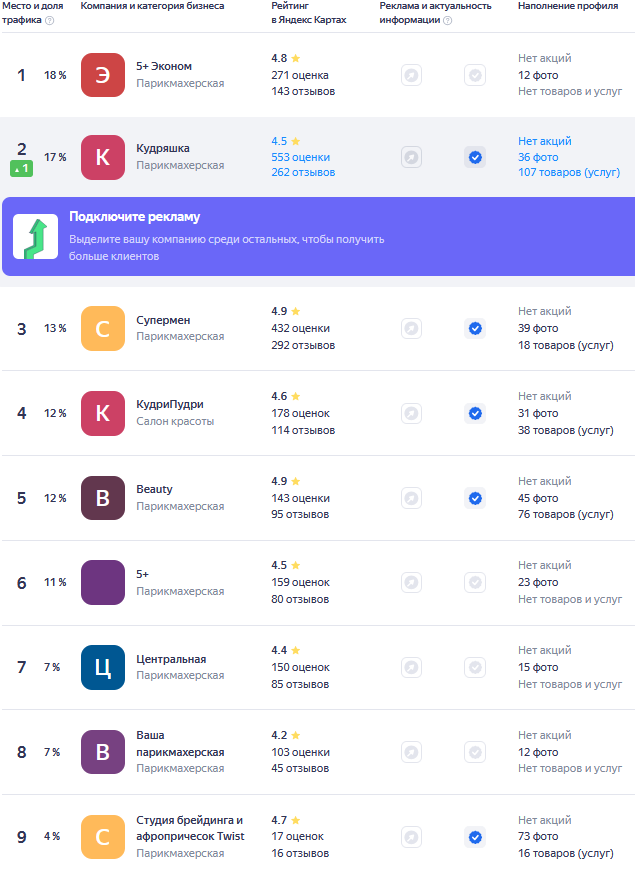Viewport: 635px width, 875px height.
Task: Click '432 оценки' in Супермен row
Action: tap(301, 328)
